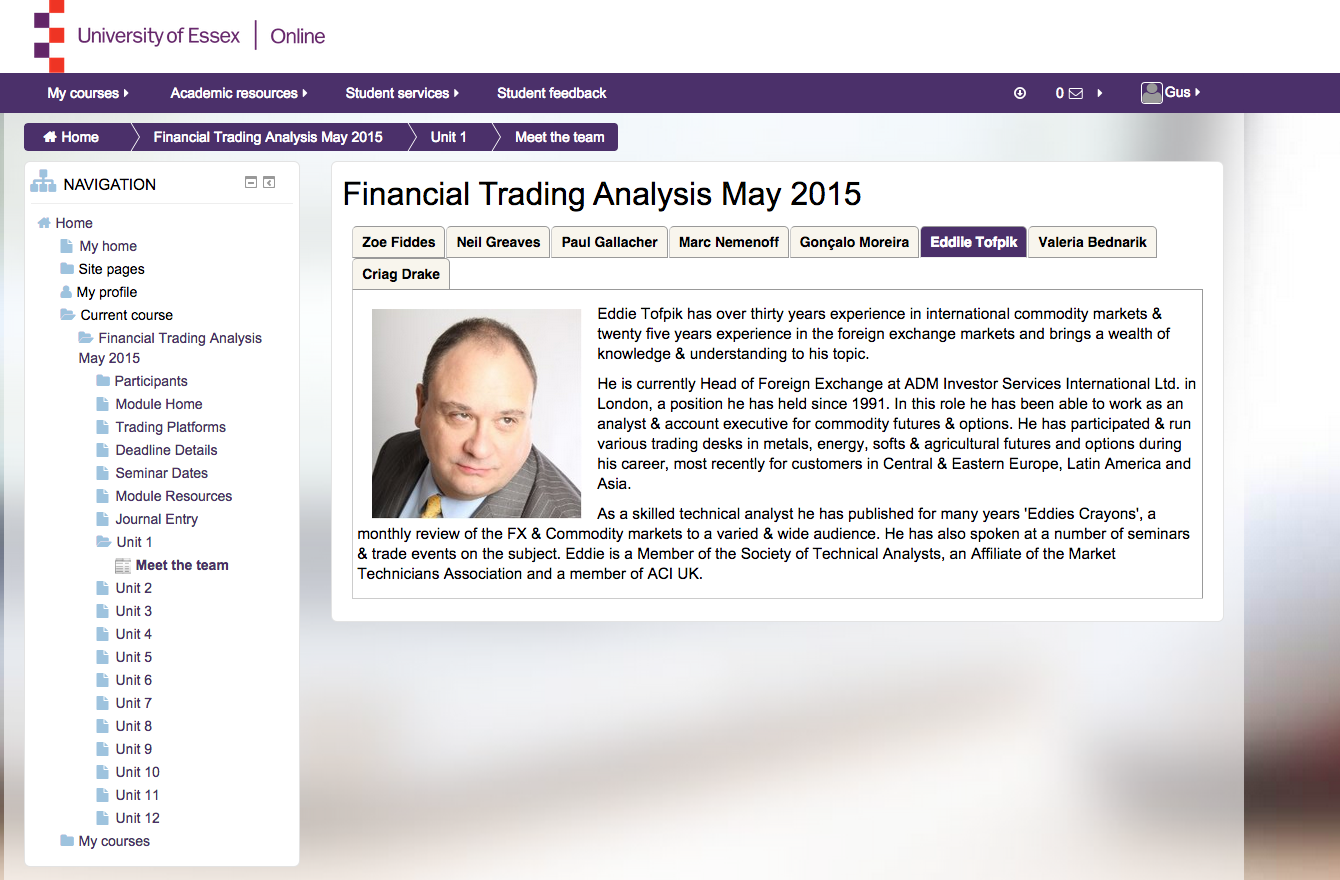Click Eddie Tofpik's portrait photo

point(476,413)
